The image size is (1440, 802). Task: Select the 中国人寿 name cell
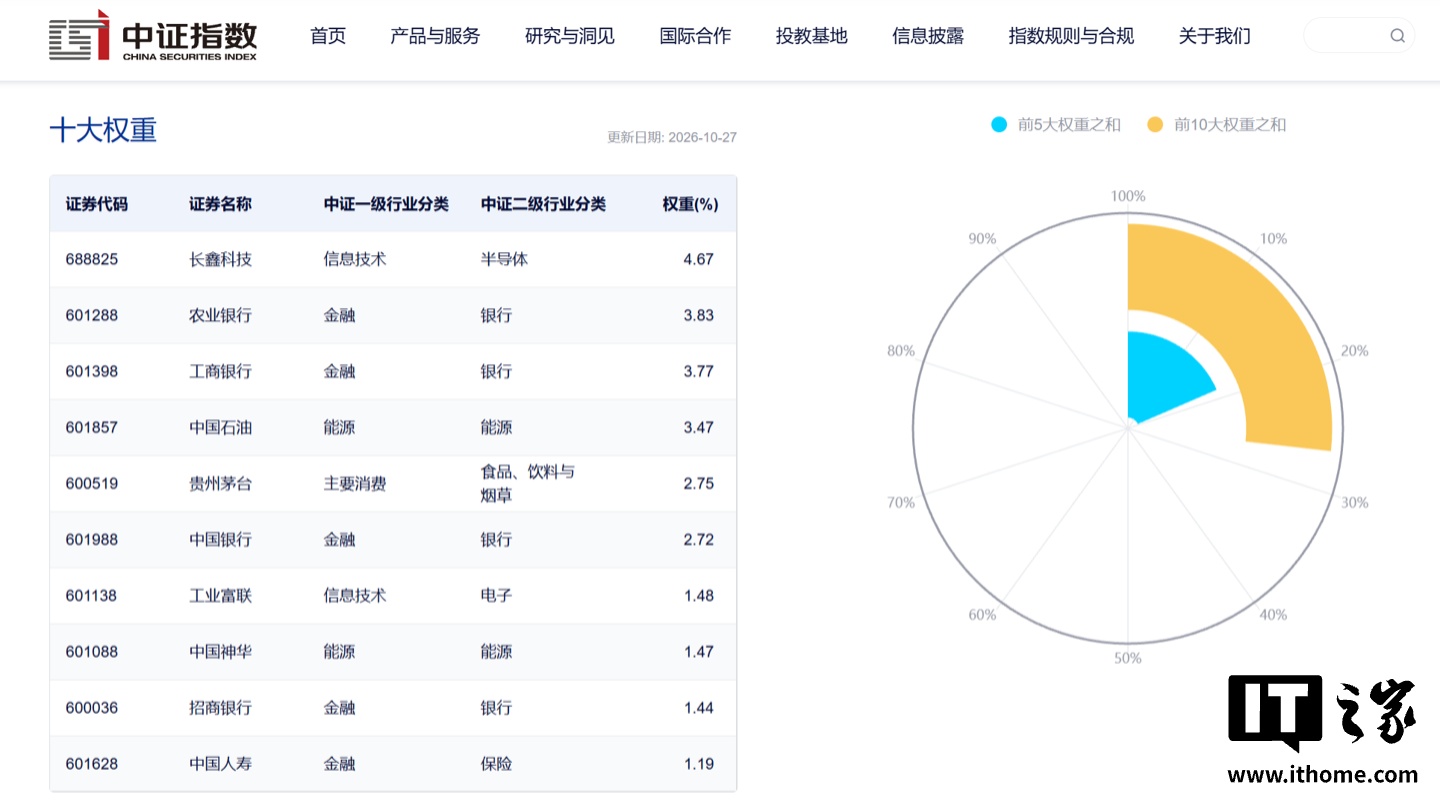[220, 763]
